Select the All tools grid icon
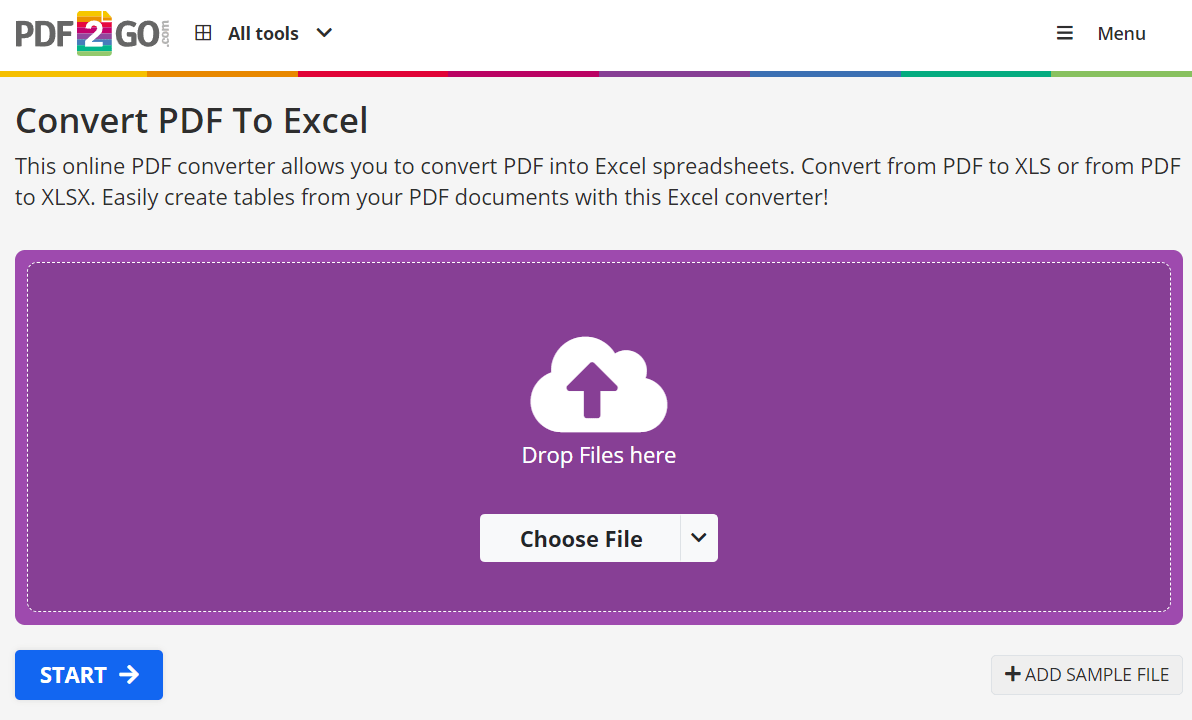Screen dimensions: 1192x720 pos(203,32)
